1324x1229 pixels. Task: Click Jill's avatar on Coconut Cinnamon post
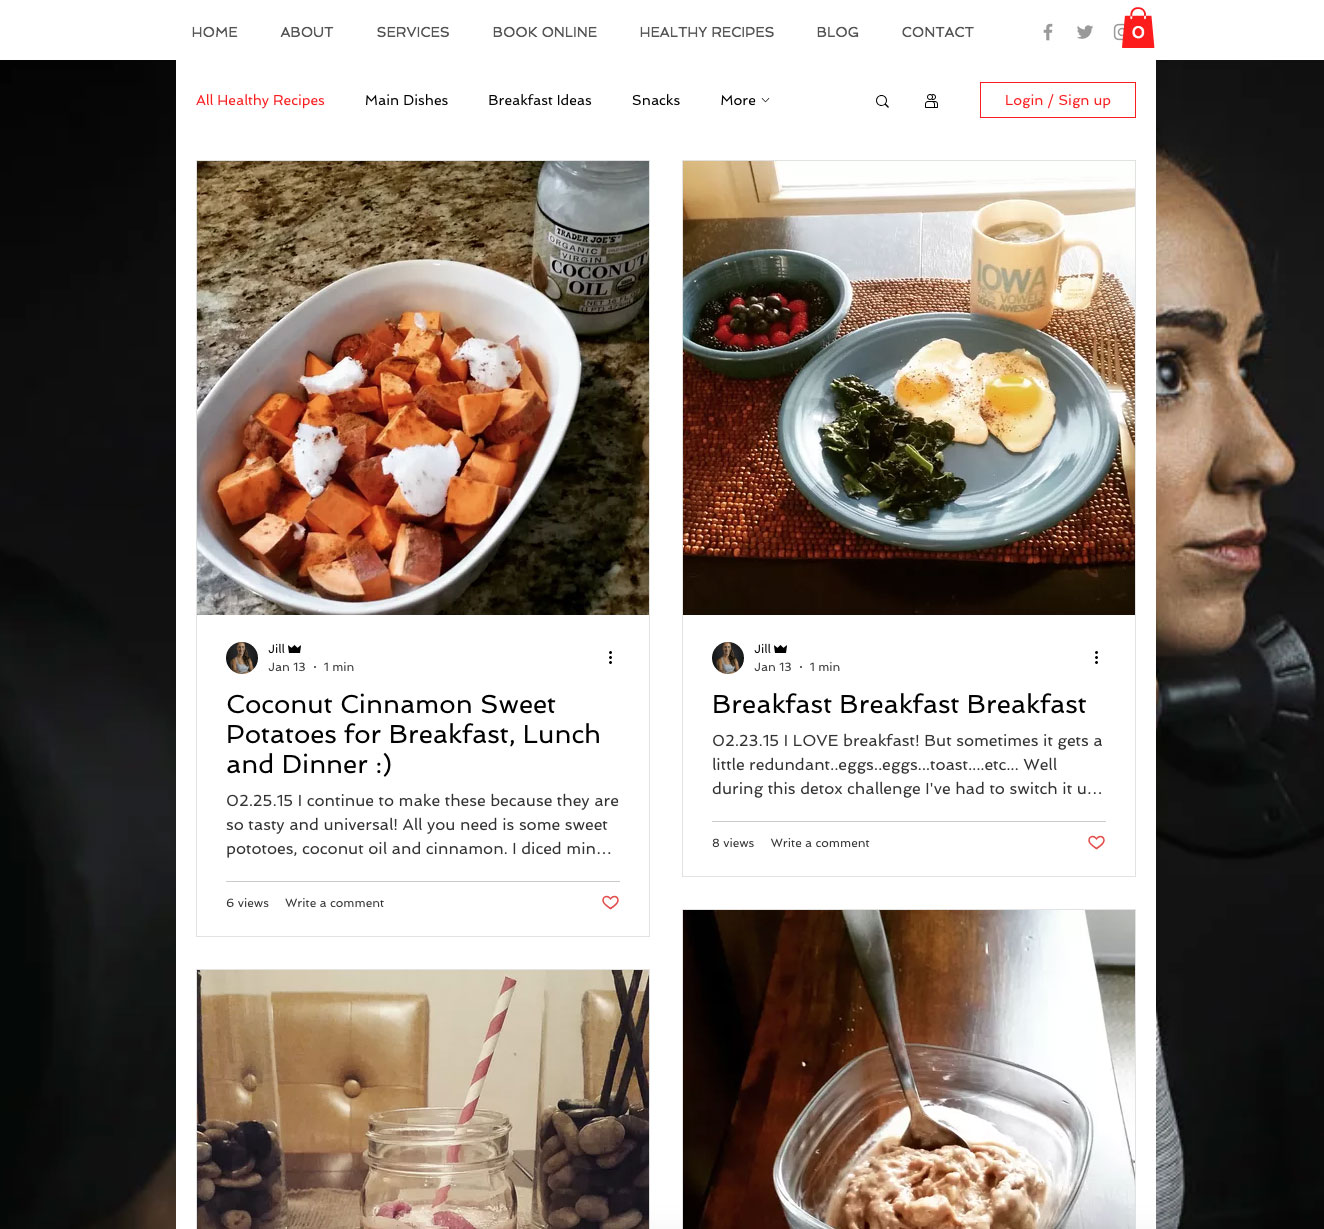(x=242, y=658)
